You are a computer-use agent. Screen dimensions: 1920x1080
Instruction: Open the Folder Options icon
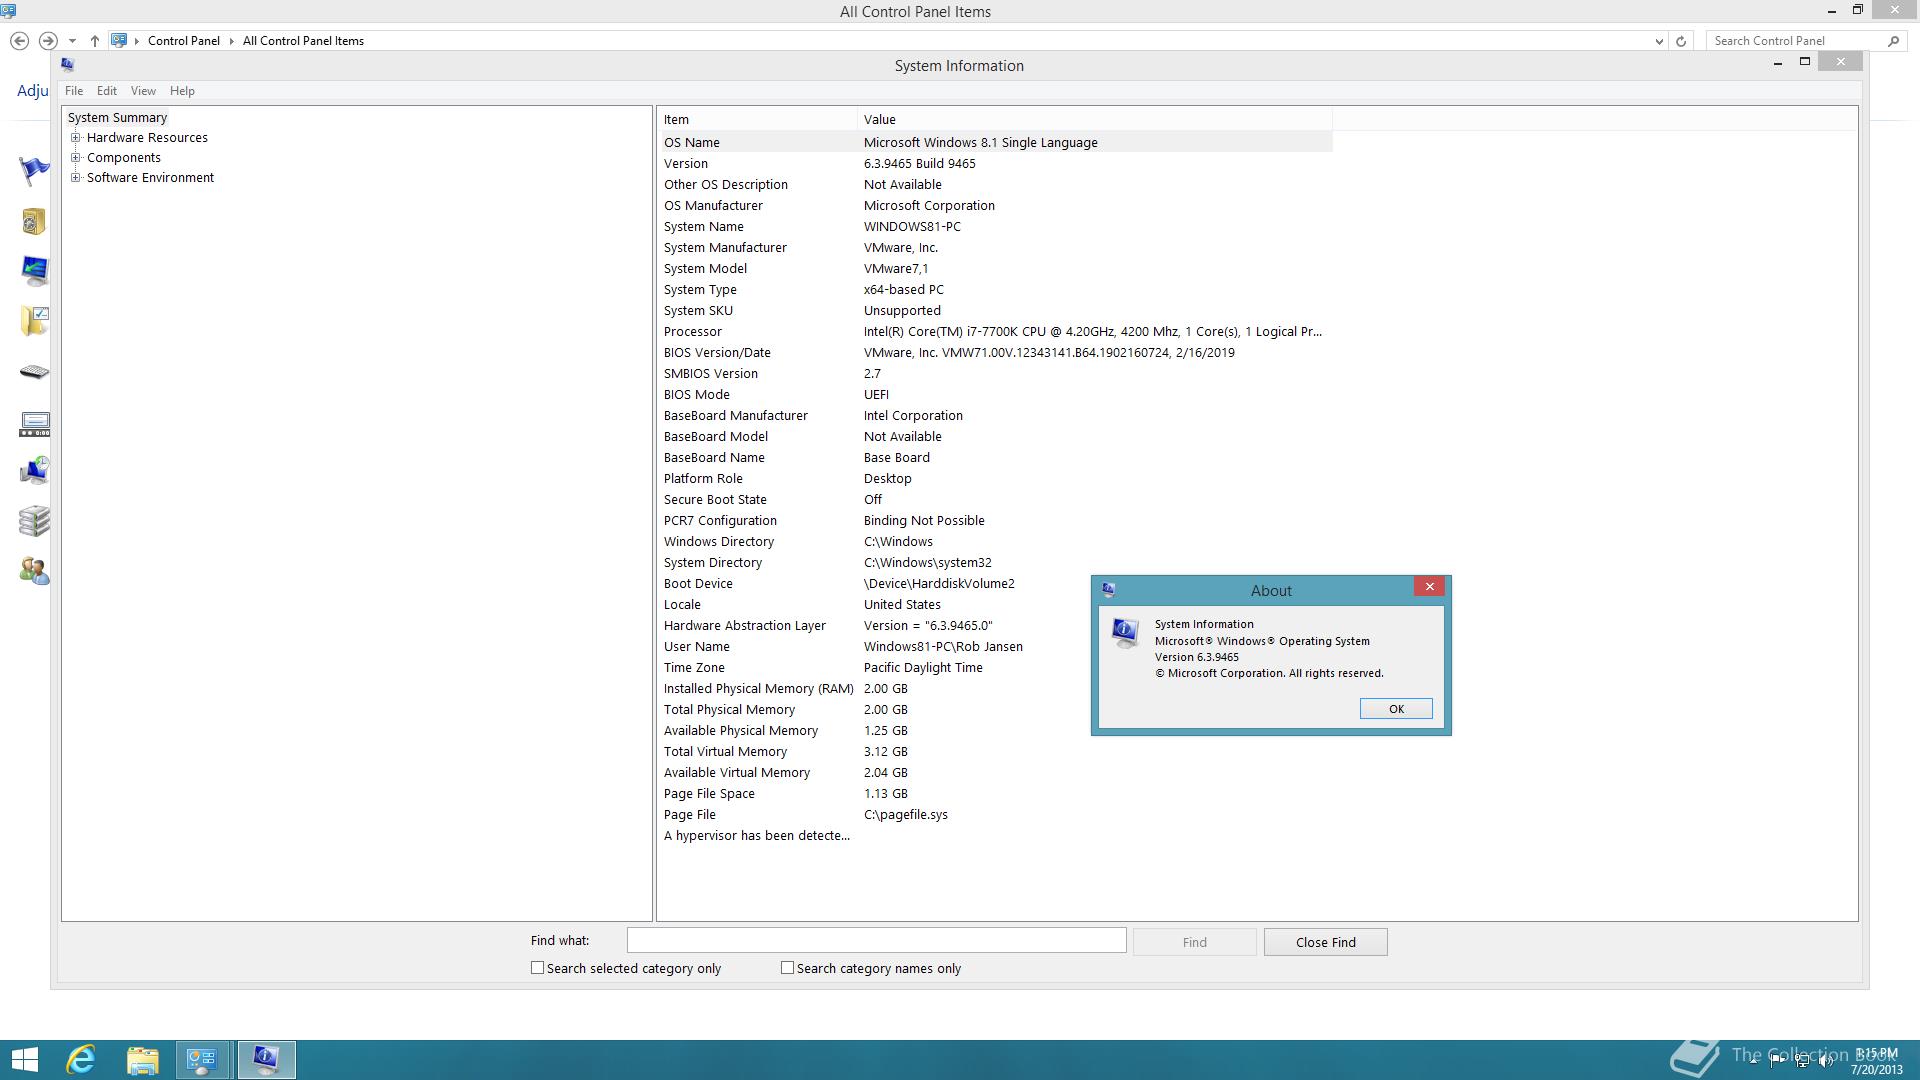tap(34, 321)
